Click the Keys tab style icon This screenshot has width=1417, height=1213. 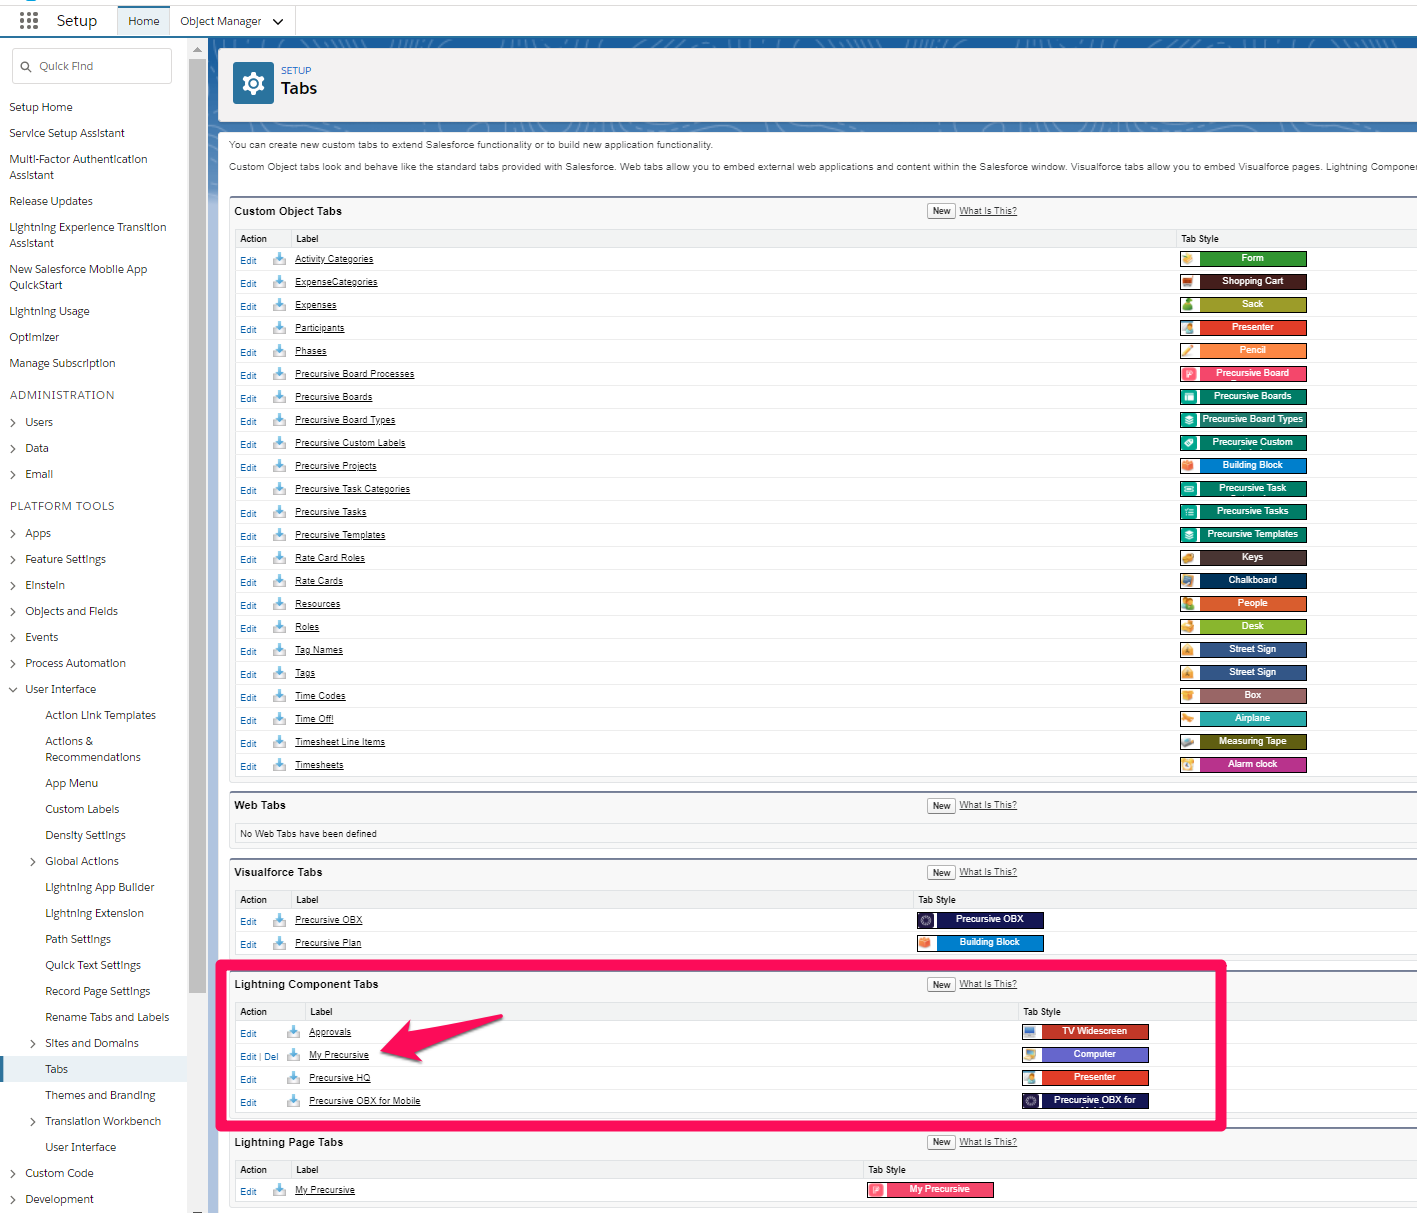1188,558
